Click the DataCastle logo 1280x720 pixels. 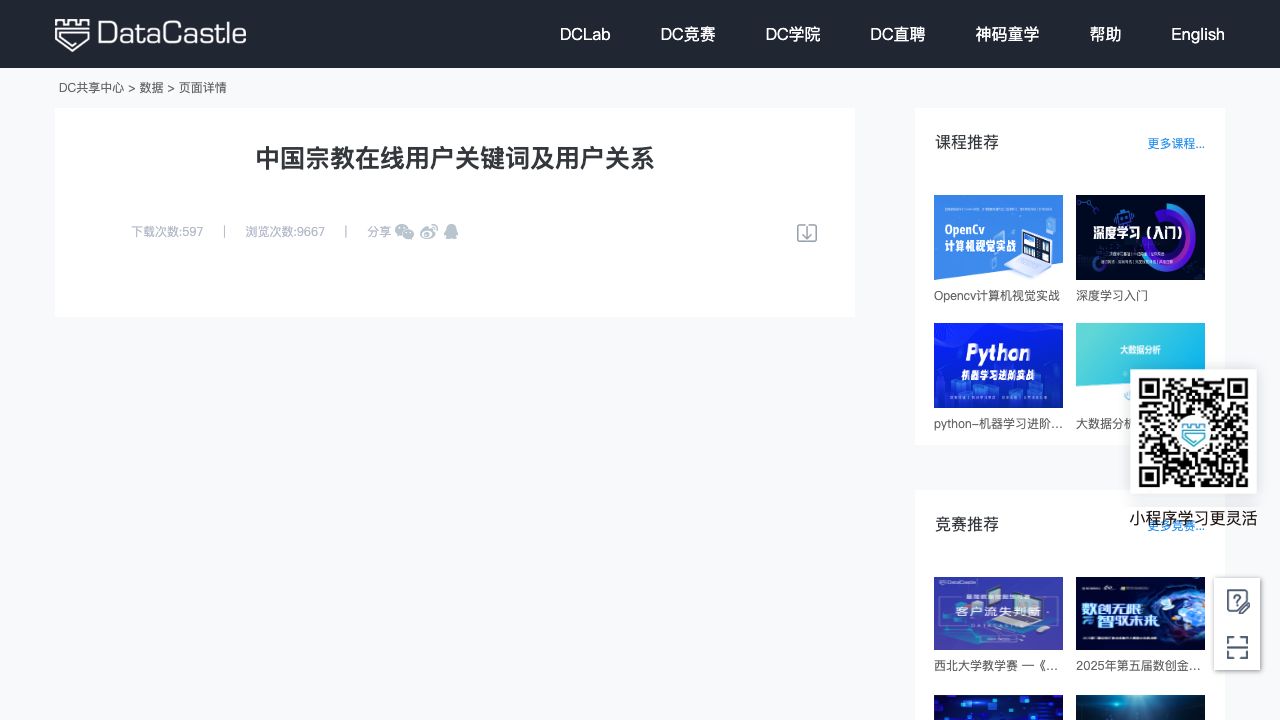tap(150, 34)
